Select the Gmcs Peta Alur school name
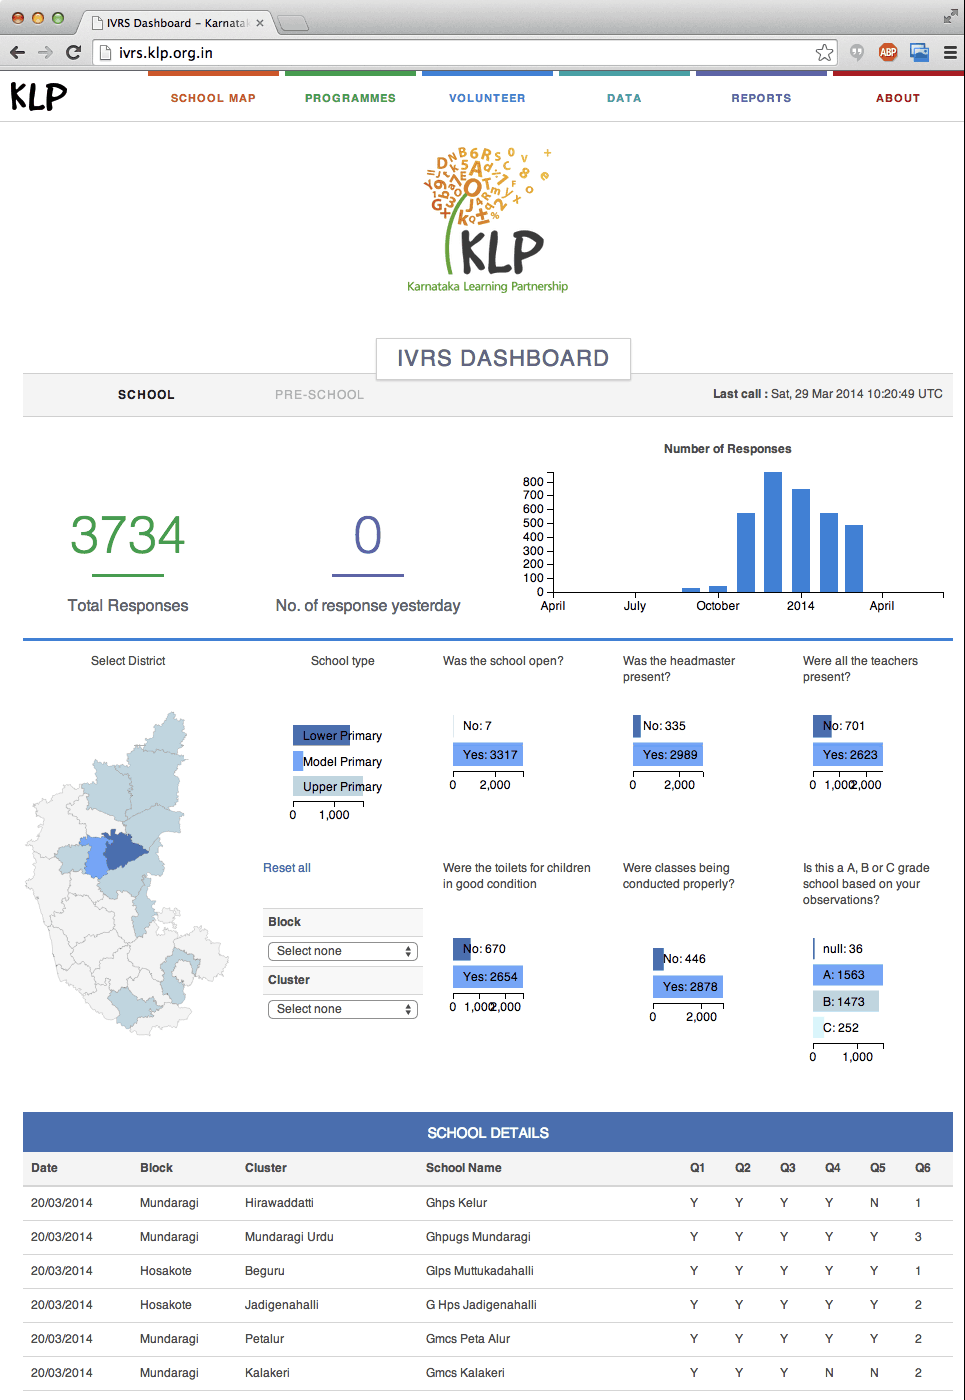 click(468, 1339)
